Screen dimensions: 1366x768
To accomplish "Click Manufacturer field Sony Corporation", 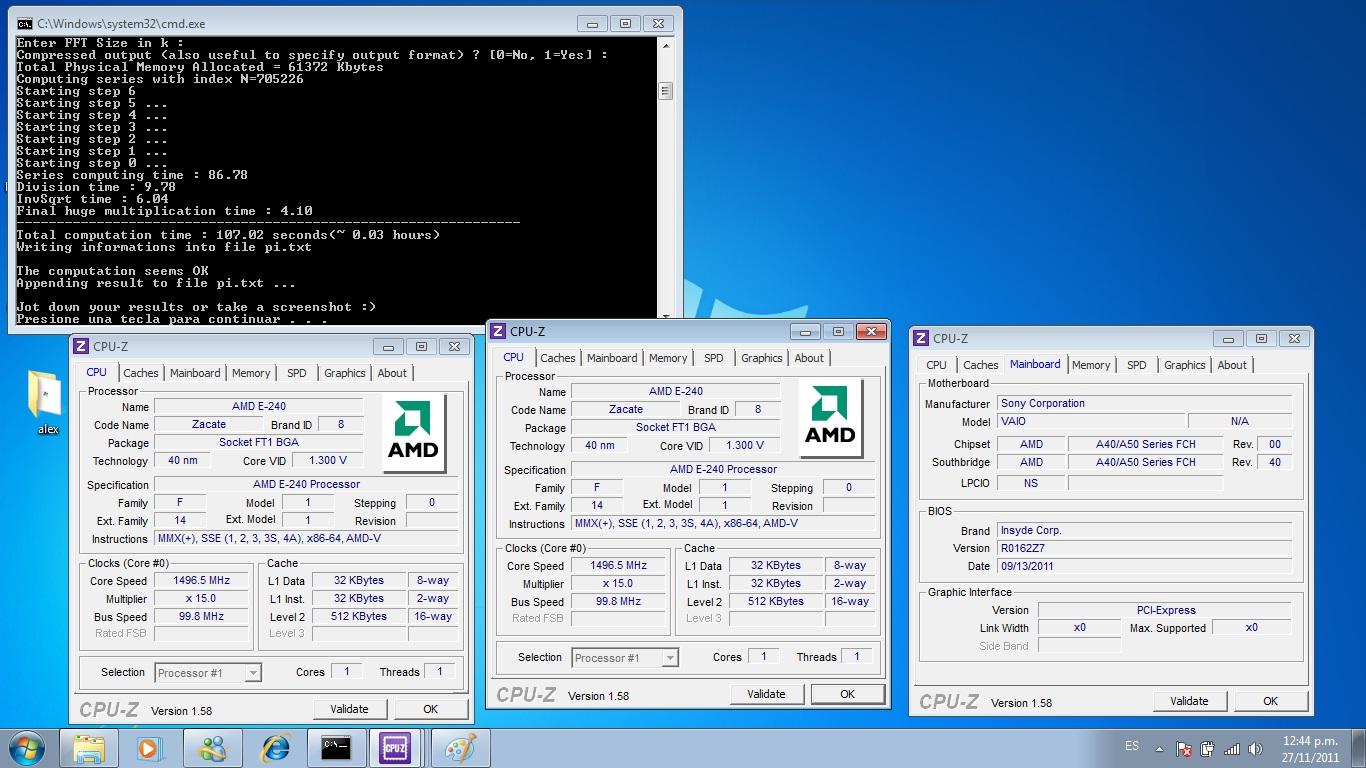I will [x=1144, y=403].
